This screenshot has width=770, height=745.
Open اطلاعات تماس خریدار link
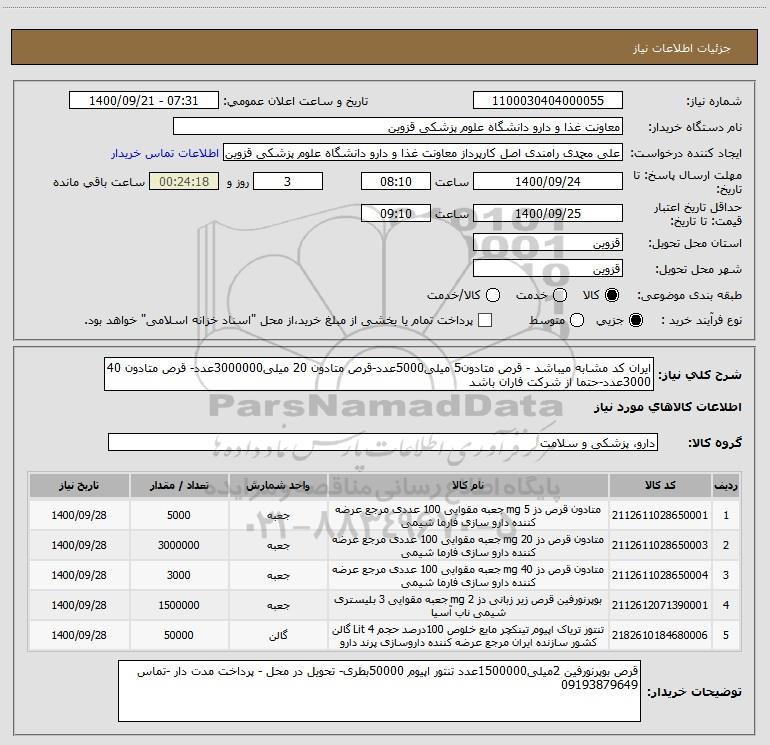click(165, 153)
